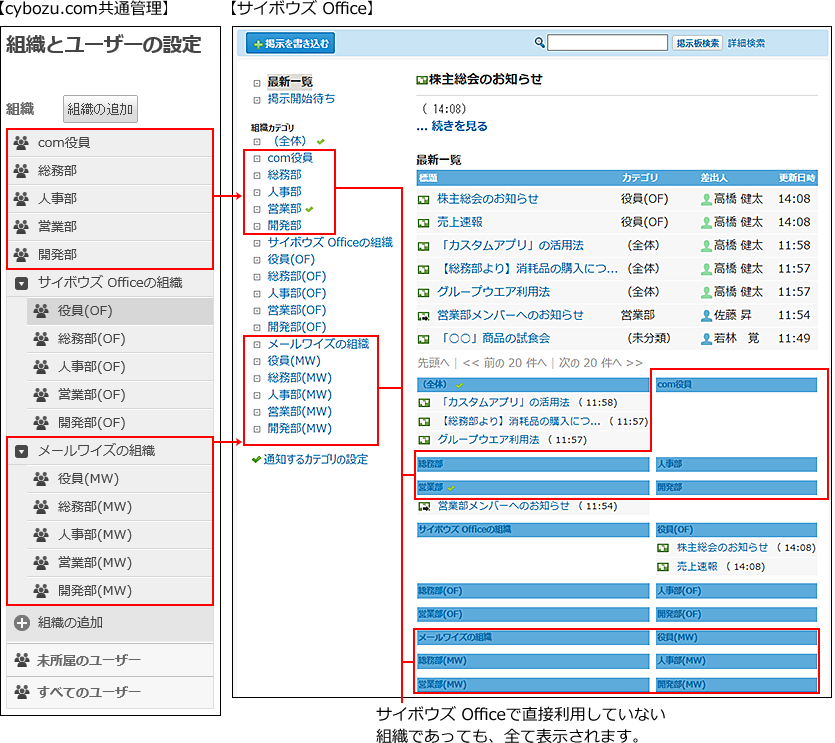Click the group icon next to 総務部 in the left panel
The width and height of the screenshot is (835, 743).
tap(21, 170)
